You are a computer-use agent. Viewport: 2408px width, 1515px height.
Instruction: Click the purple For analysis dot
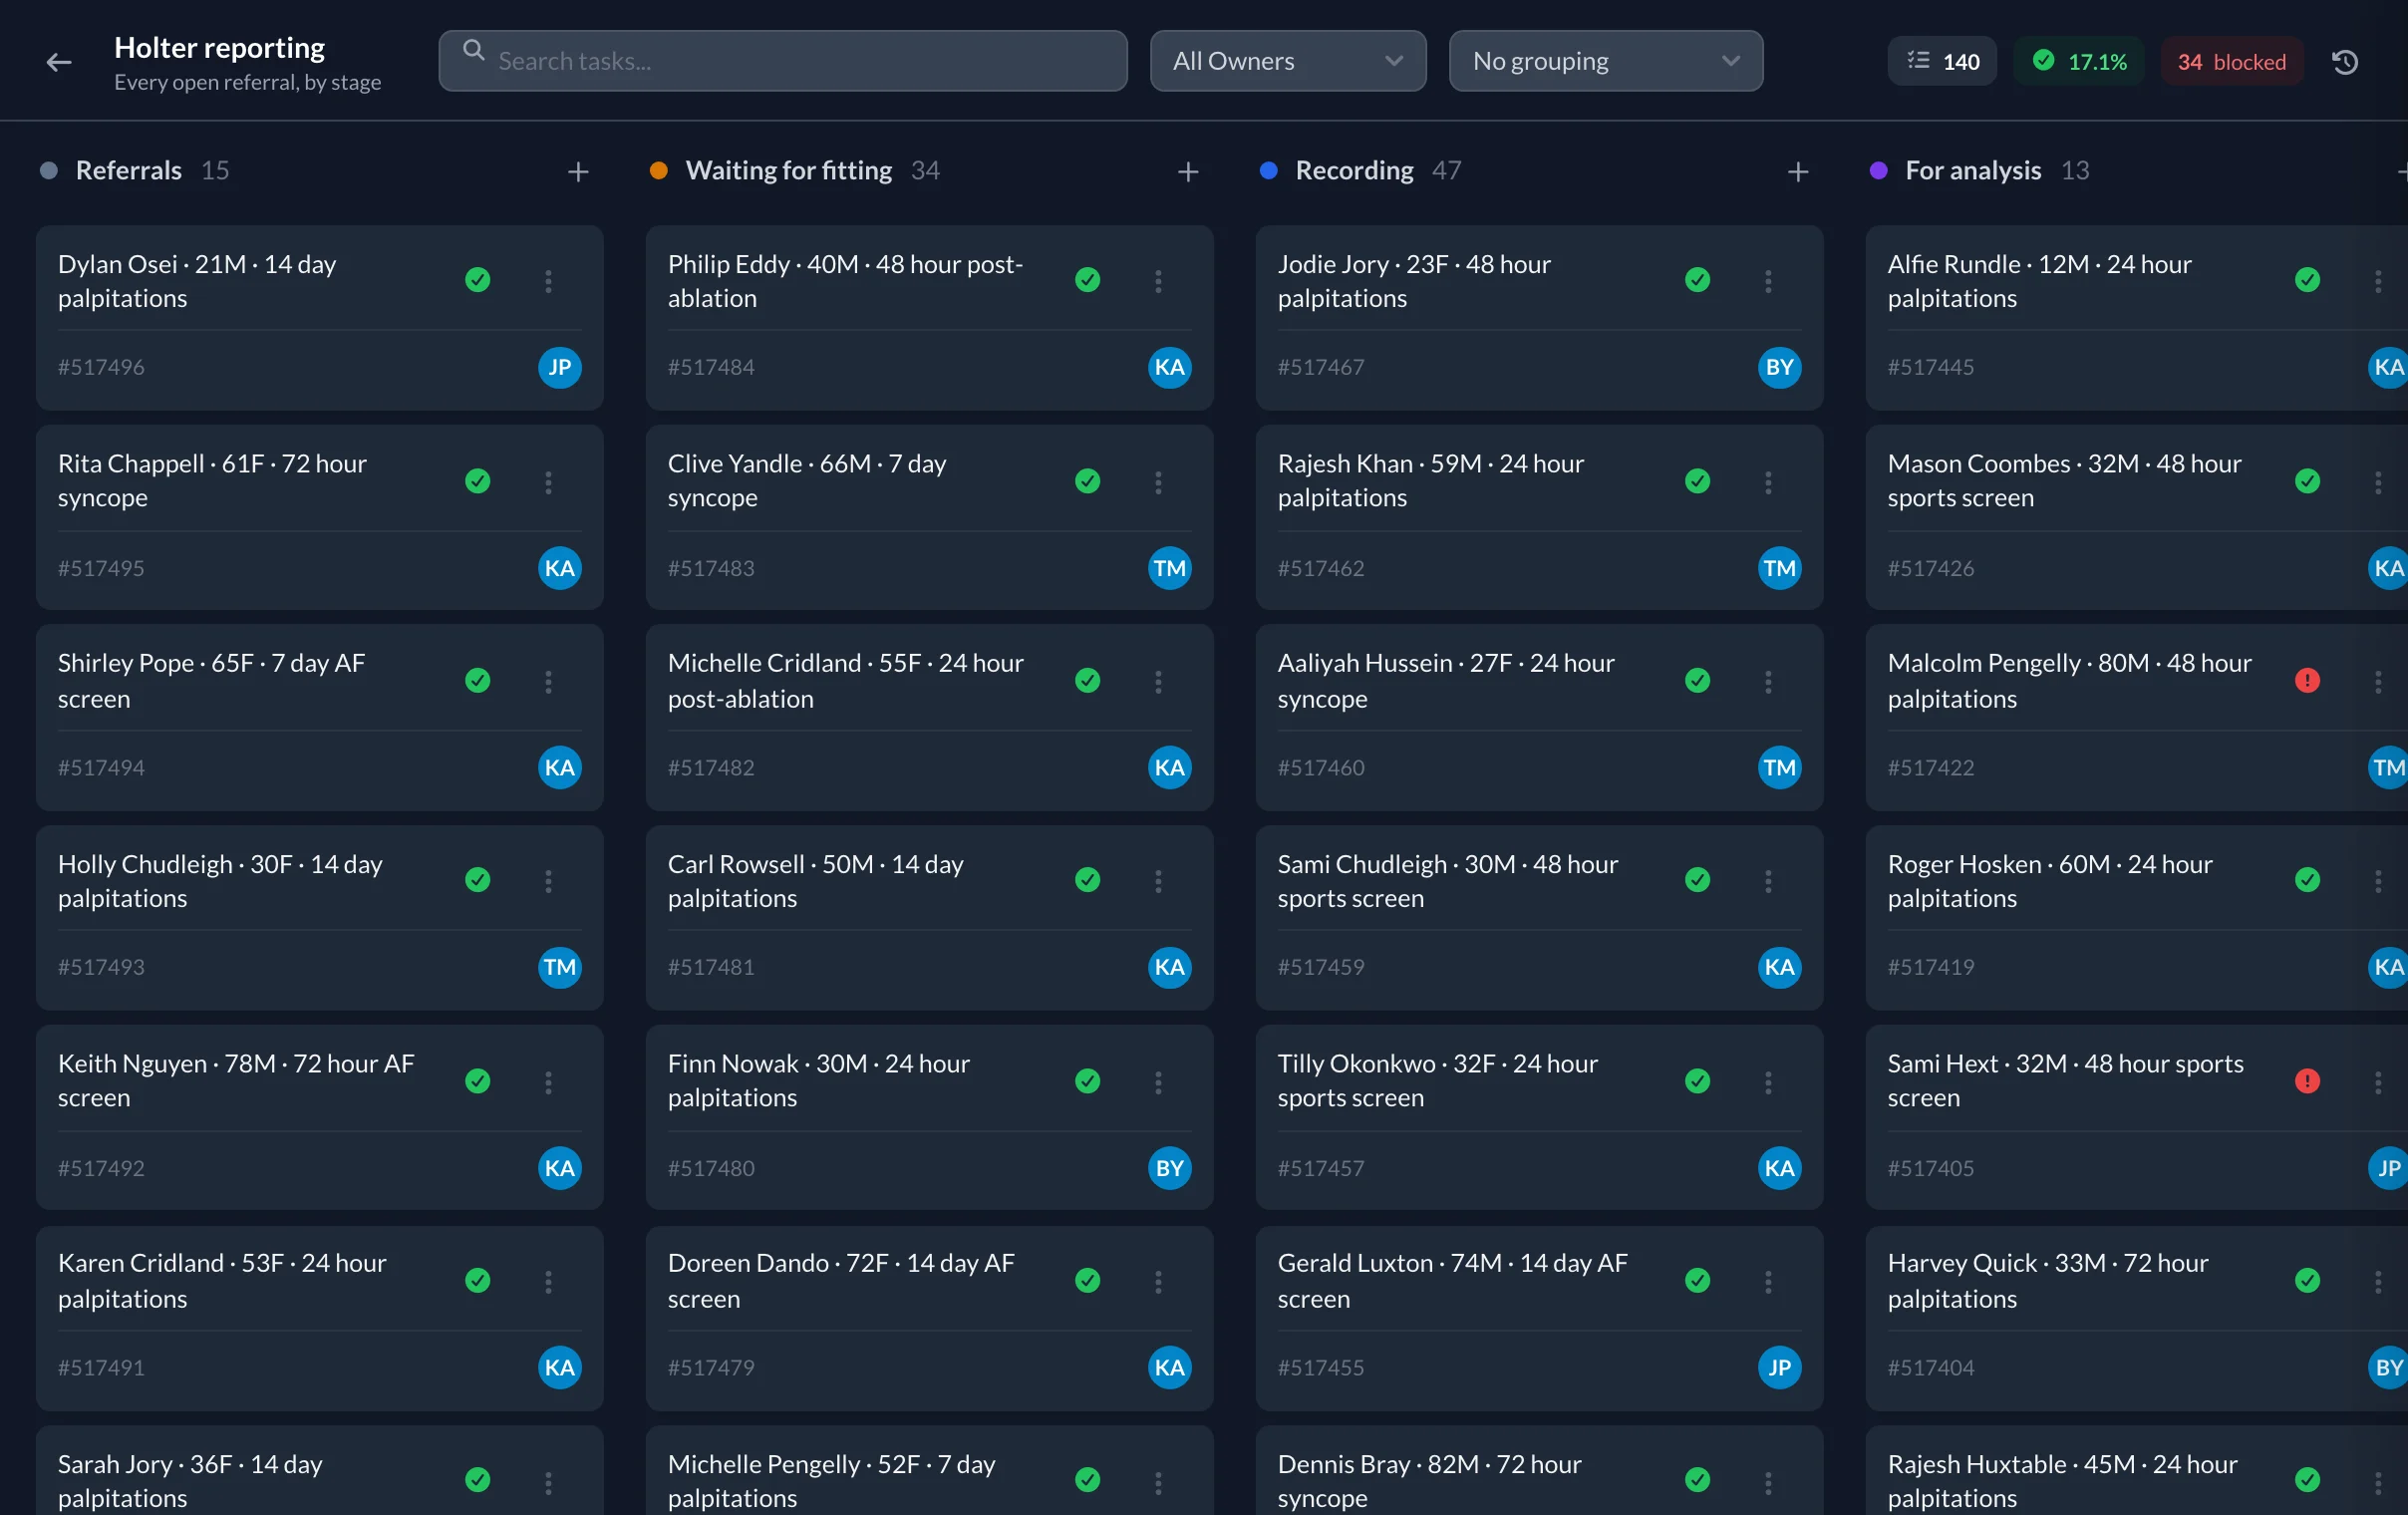click(x=1878, y=171)
